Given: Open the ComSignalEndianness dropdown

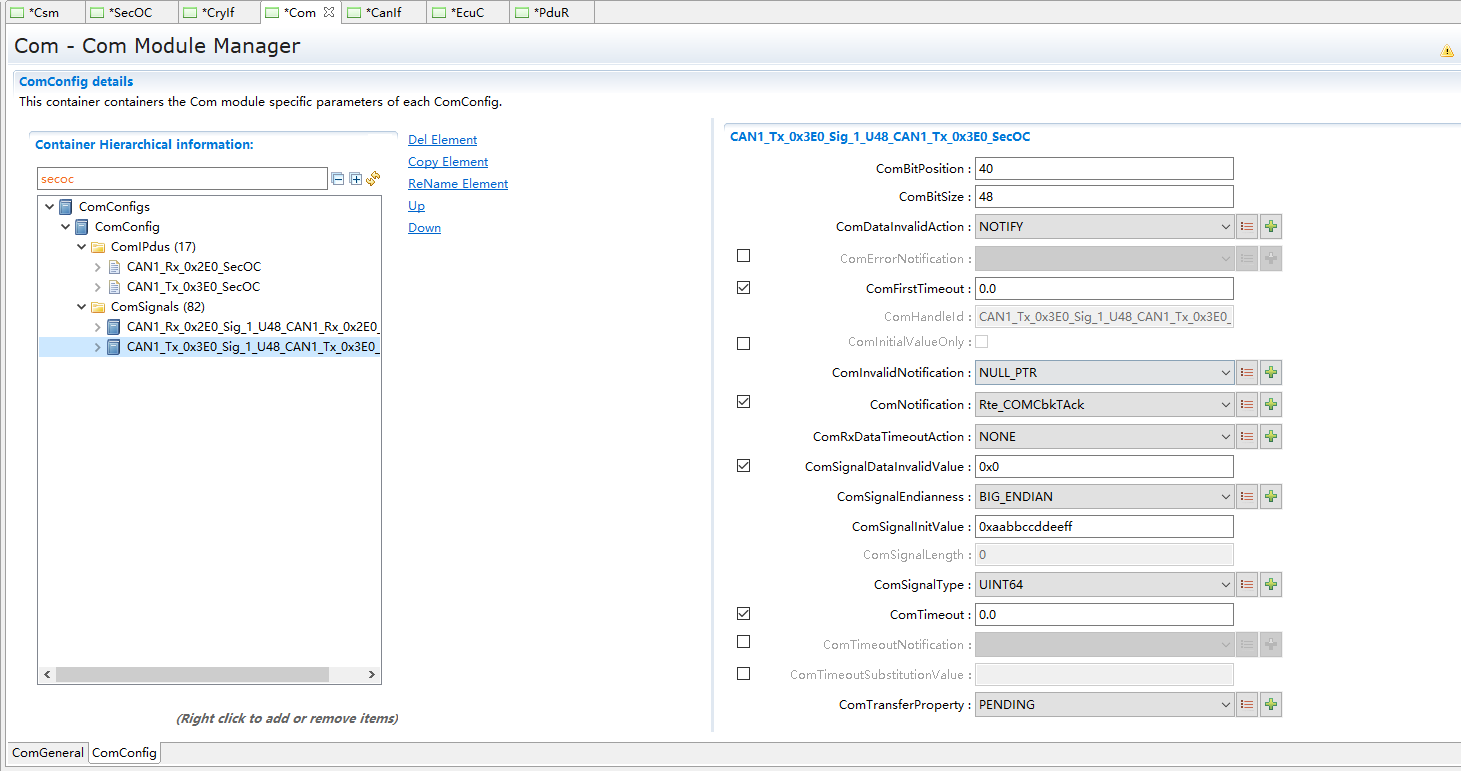Looking at the screenshot, I should click(1104, 497).
